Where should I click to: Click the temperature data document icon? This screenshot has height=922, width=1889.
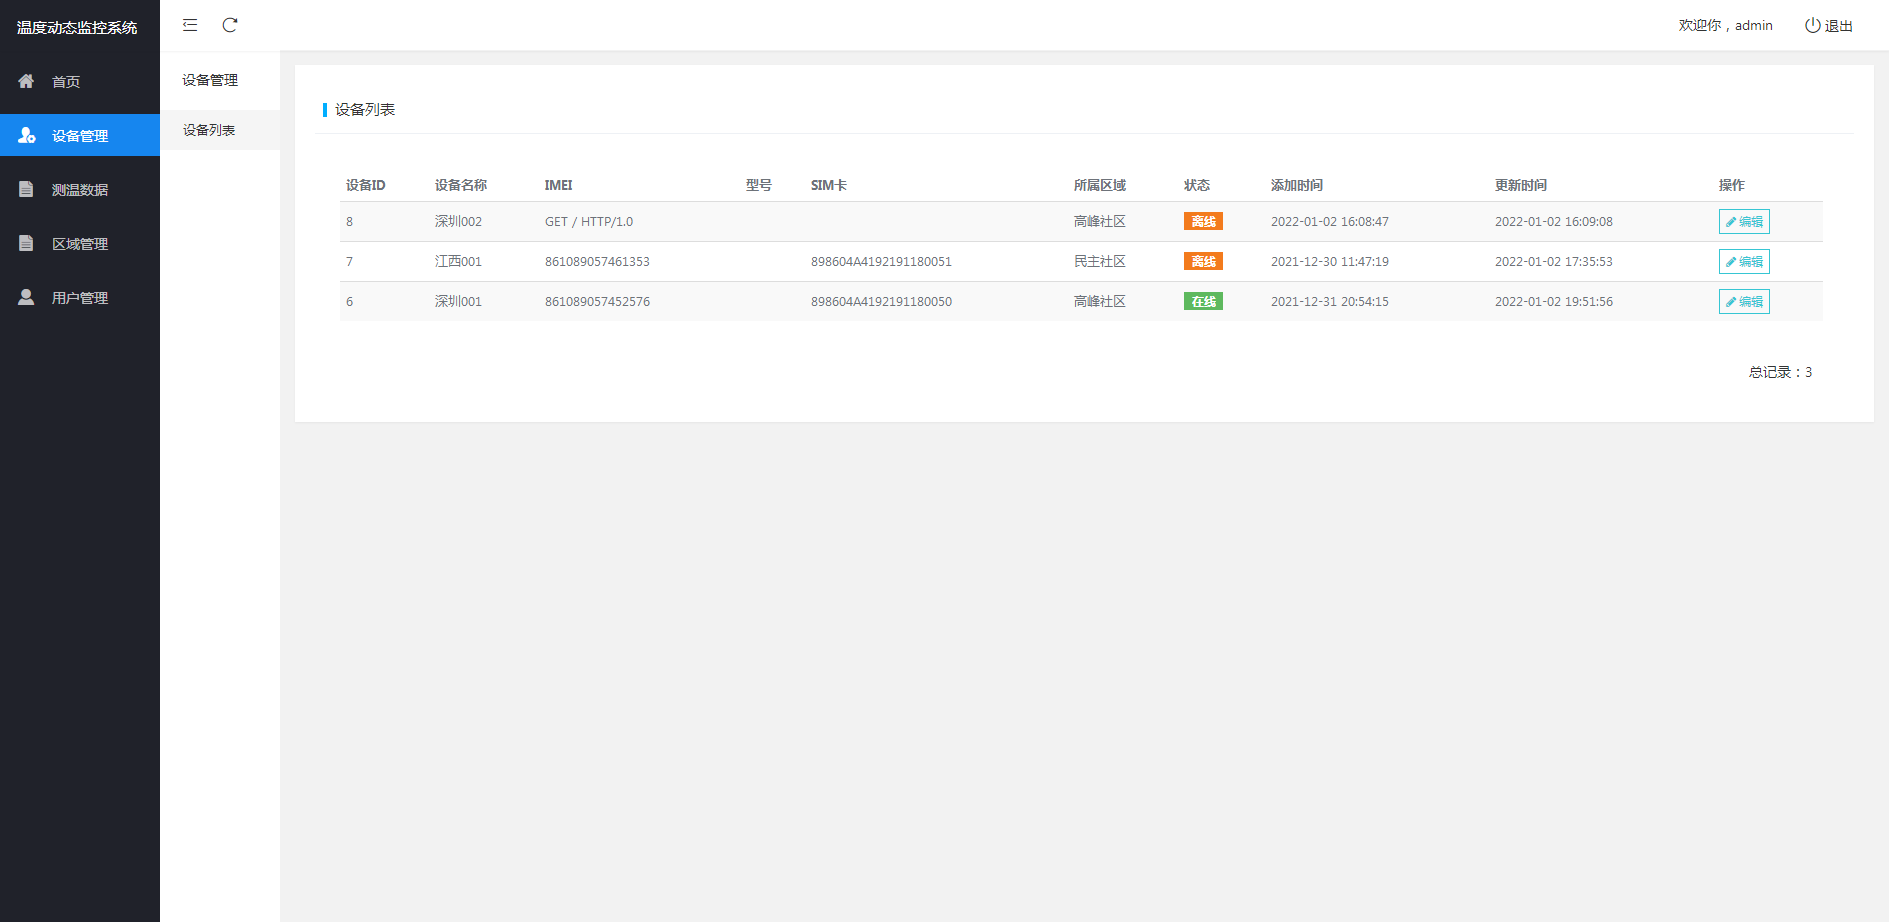(26, 189)
